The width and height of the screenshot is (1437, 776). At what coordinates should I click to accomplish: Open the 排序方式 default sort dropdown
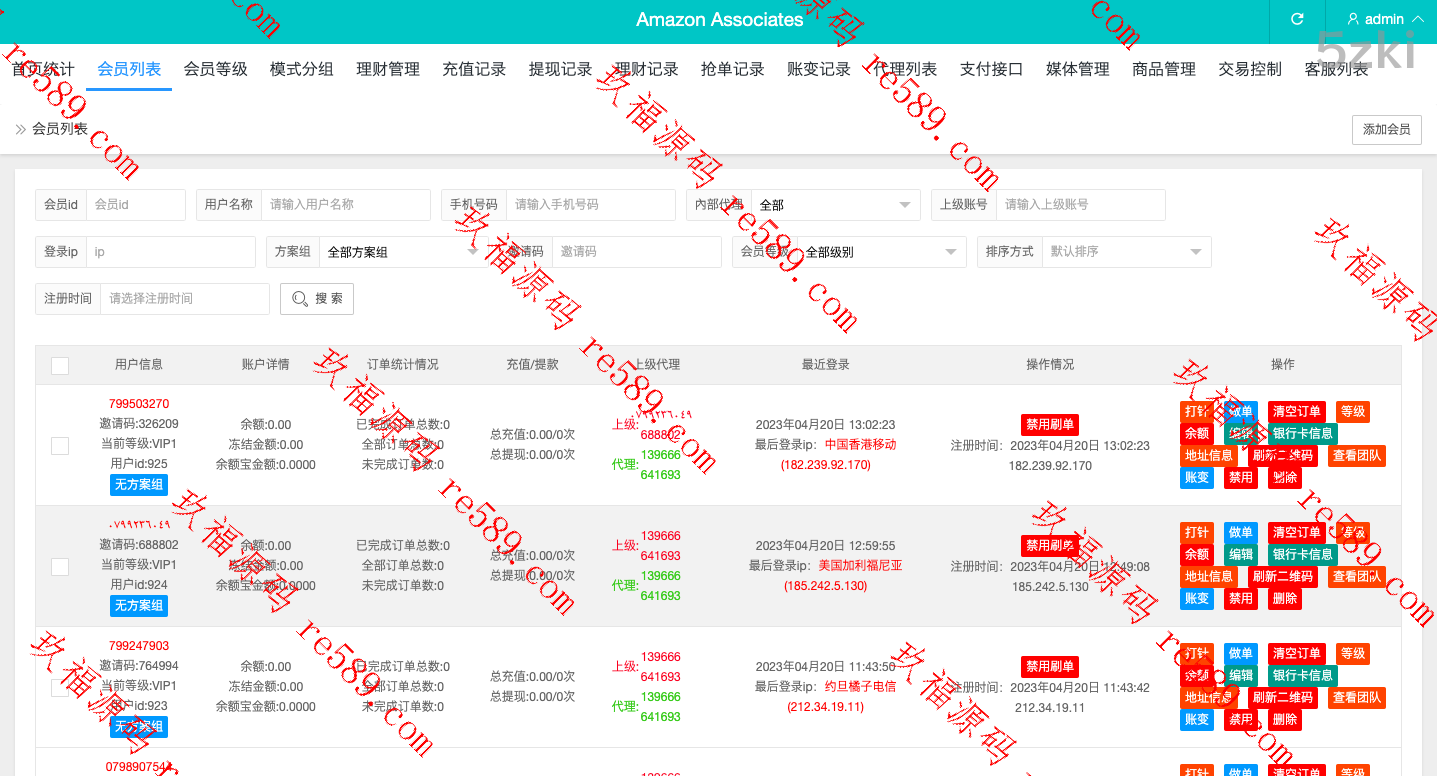1125,252
